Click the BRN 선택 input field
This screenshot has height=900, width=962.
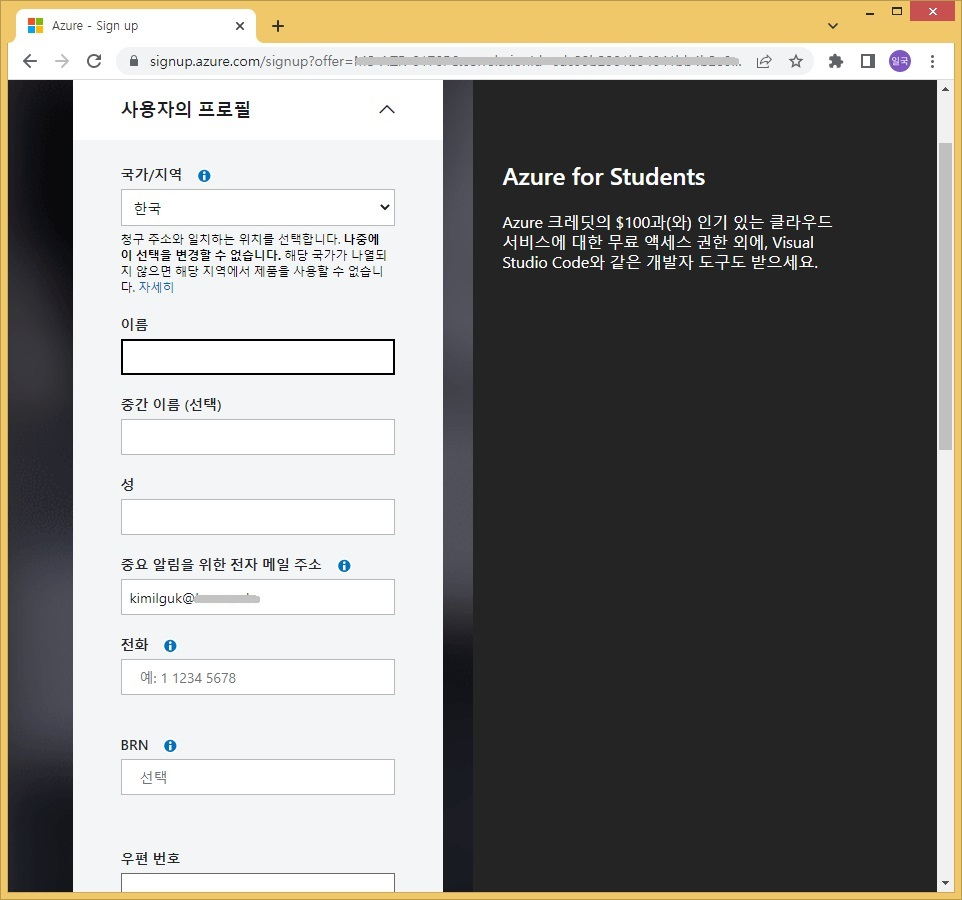[258, 777]
